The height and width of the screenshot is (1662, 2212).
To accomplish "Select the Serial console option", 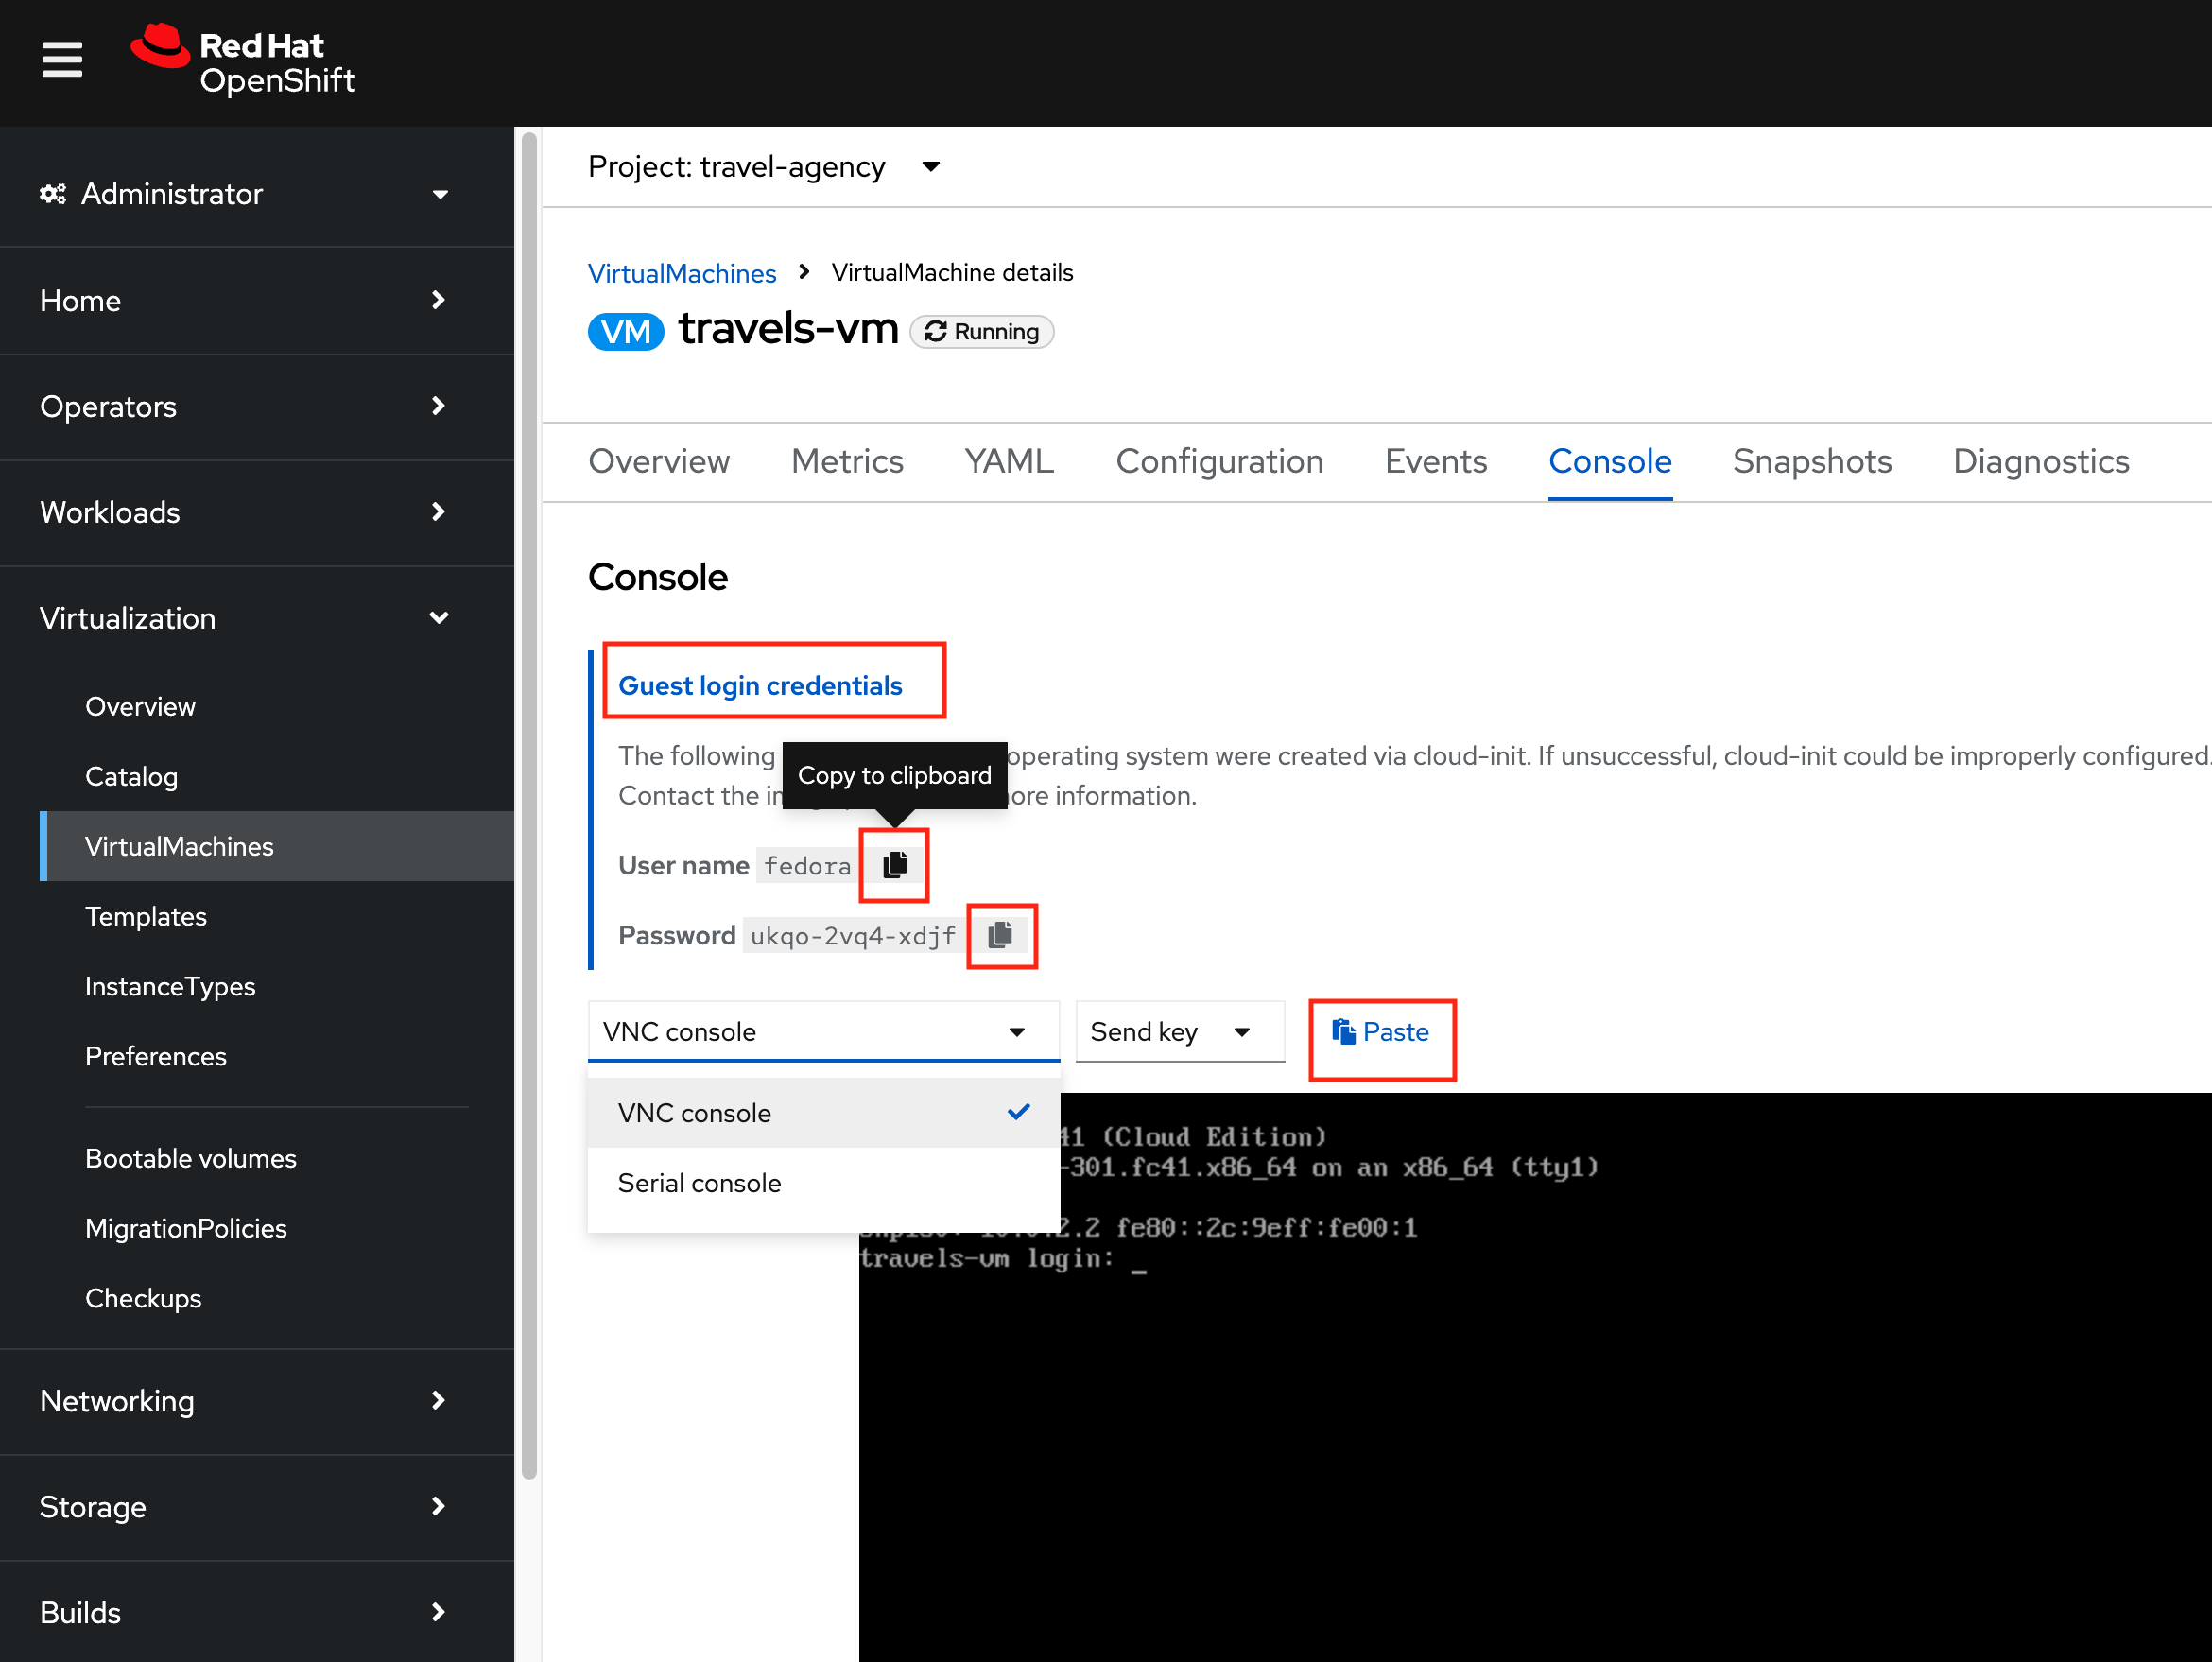I will point(823,1183).
